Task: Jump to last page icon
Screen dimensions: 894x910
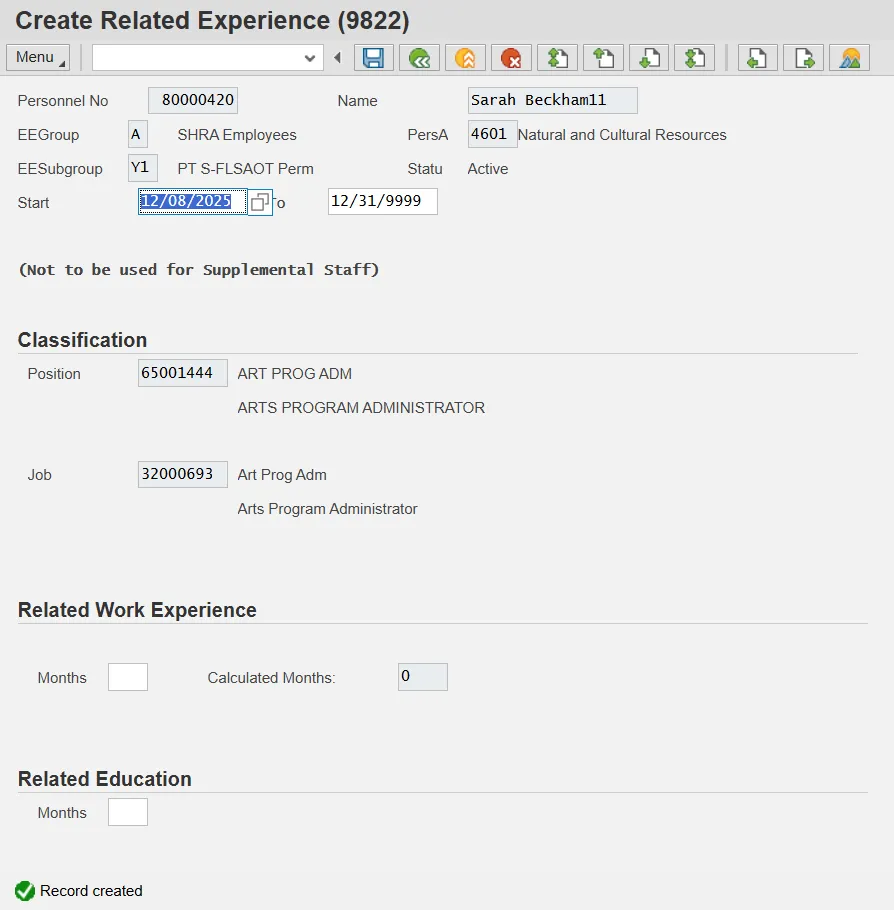Action: point(694,58)
